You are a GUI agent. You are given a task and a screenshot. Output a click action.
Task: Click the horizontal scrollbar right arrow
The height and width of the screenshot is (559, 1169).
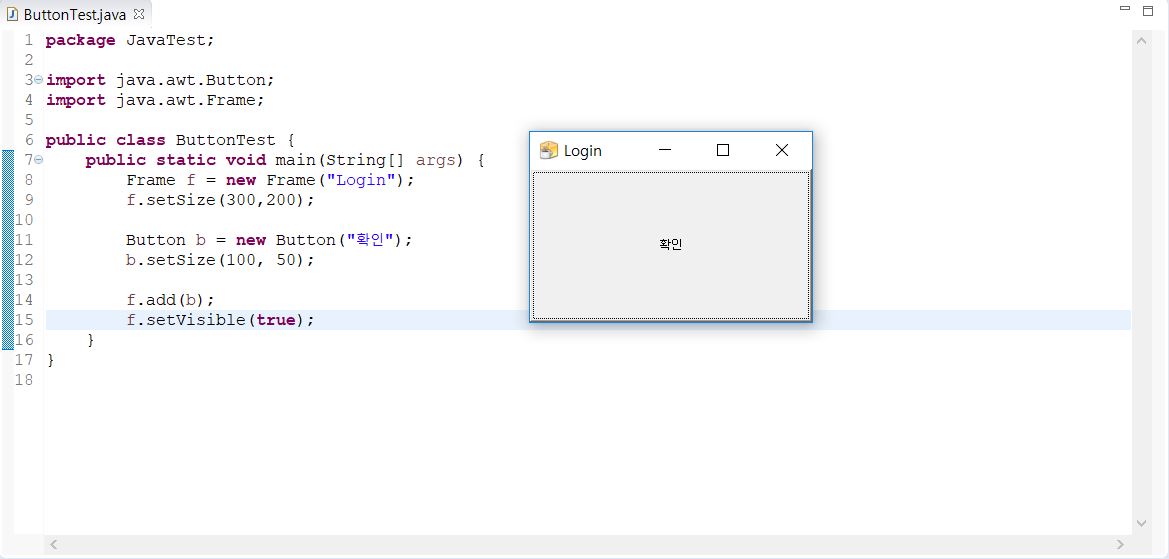[x=1120, y=545]
